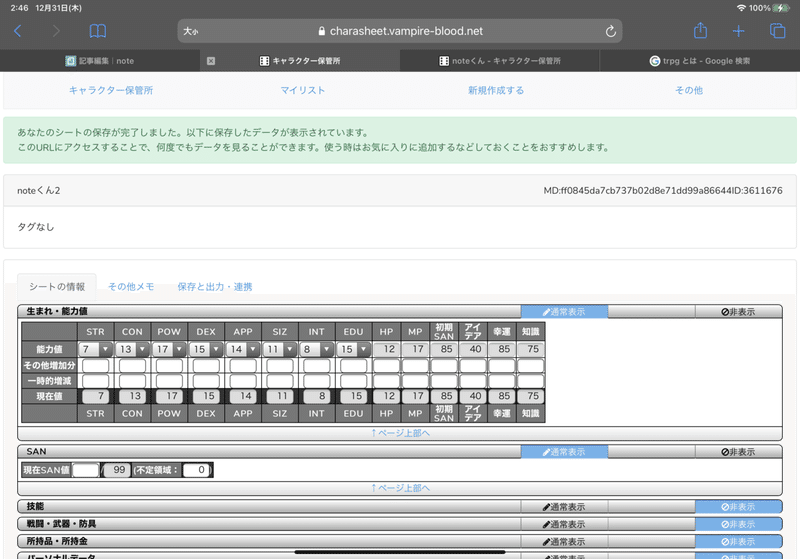Tap the battery status icon
The height and width of the screenshot is (559, 800).
(x=781, y=8)
